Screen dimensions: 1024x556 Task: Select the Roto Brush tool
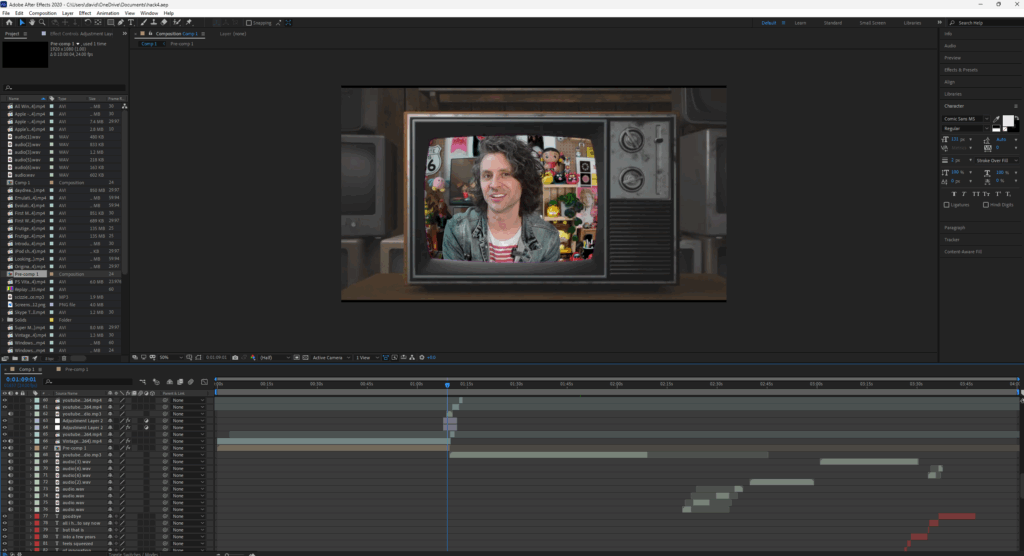(176, 22)
